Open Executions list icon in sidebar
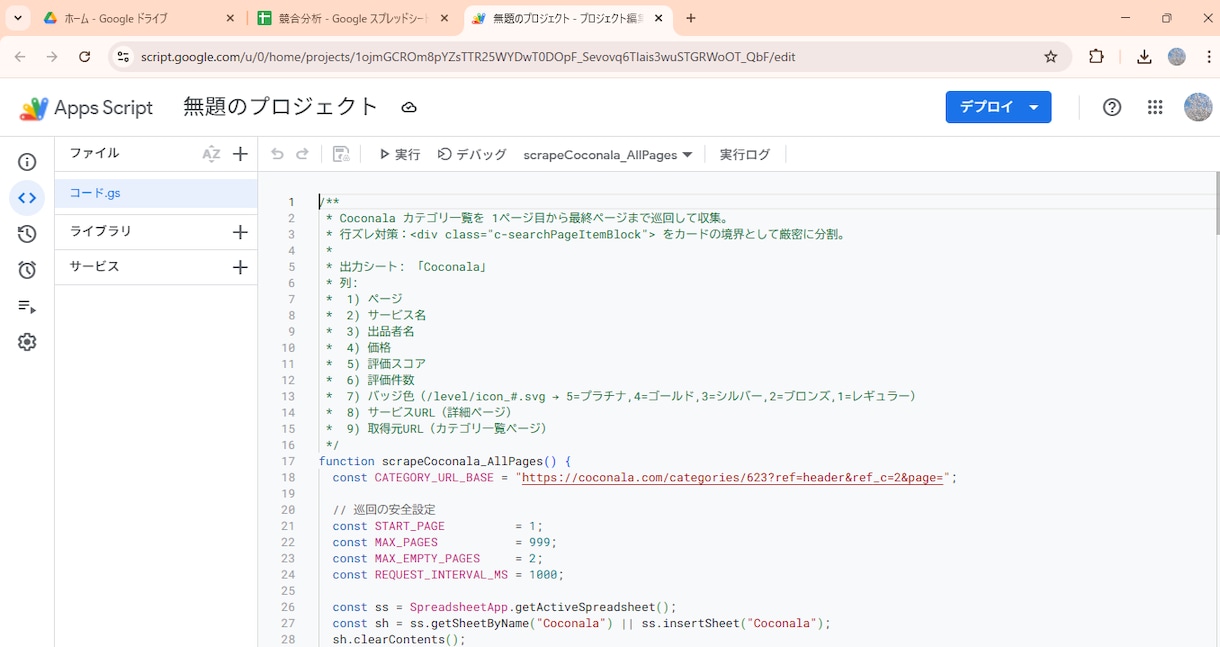Viewport: 1220px width, 647px height. (27, 306)
